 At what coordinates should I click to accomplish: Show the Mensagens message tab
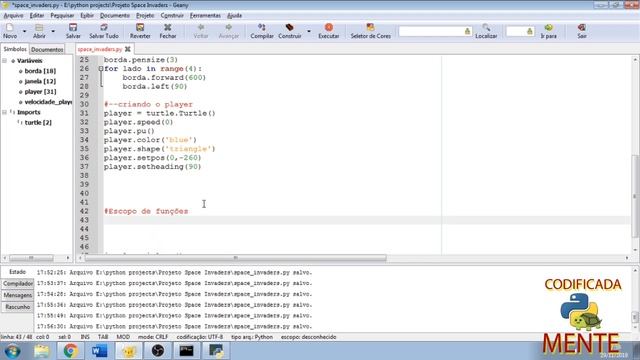click(18, 295)
